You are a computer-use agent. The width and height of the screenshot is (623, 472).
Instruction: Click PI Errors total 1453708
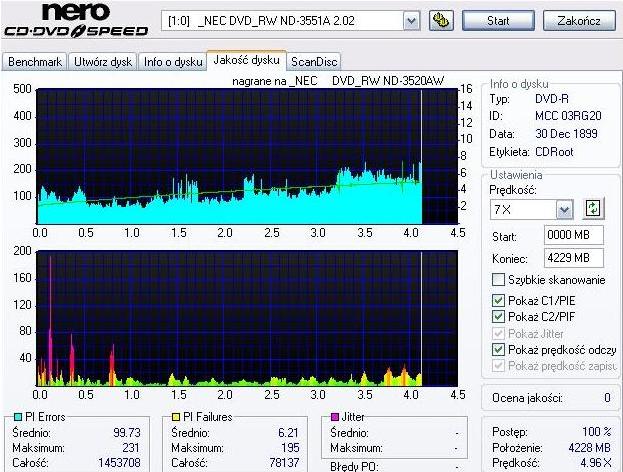(x=119, y=463)
